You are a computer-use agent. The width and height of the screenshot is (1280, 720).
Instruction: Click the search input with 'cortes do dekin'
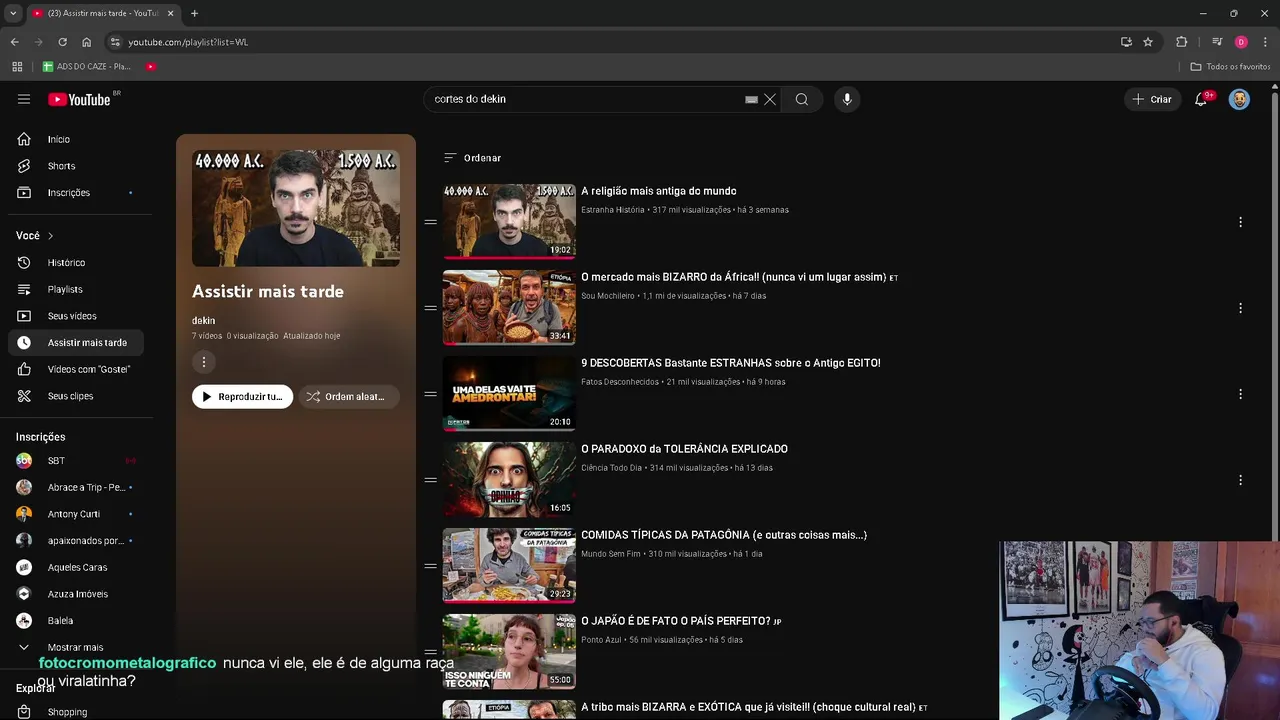[585, 99]
